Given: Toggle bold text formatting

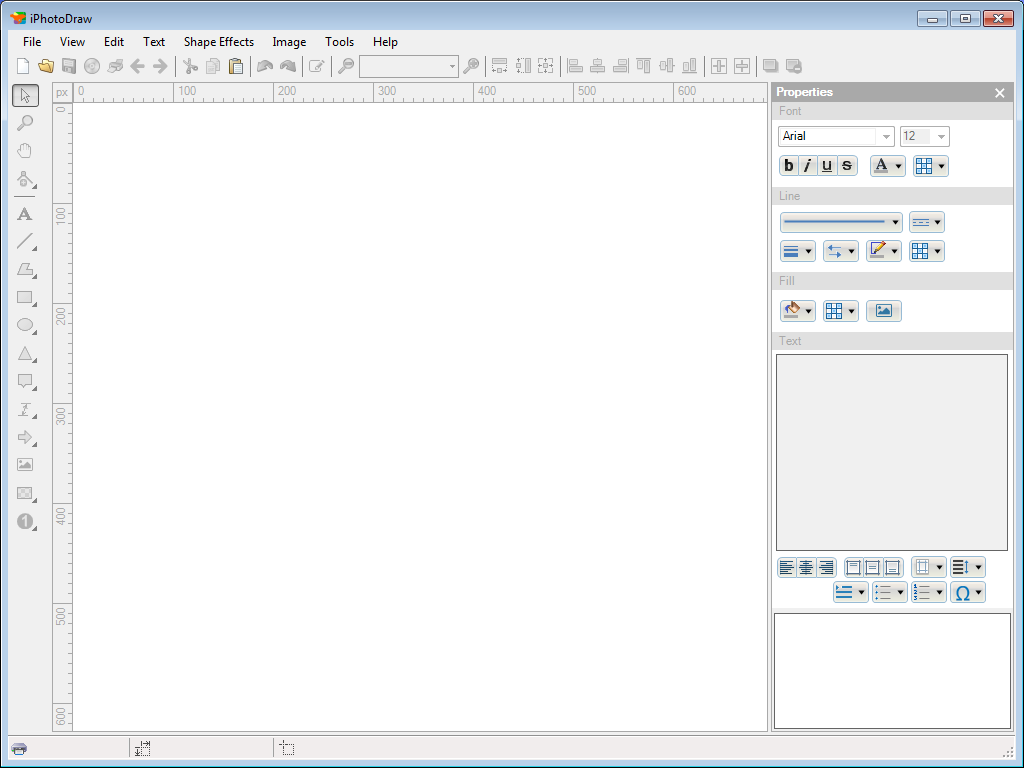Looking at the screenshot, I should click(x=788, y=165).
